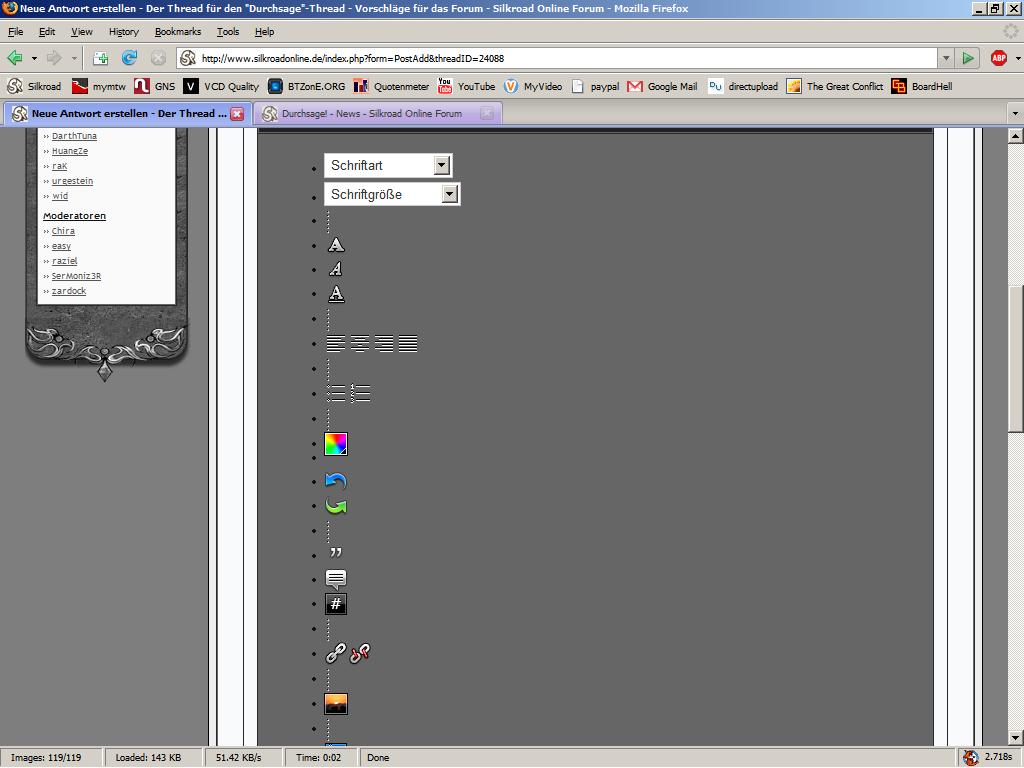
Task: Insert an image using the sunset picture icon
Action: [336, 704]
